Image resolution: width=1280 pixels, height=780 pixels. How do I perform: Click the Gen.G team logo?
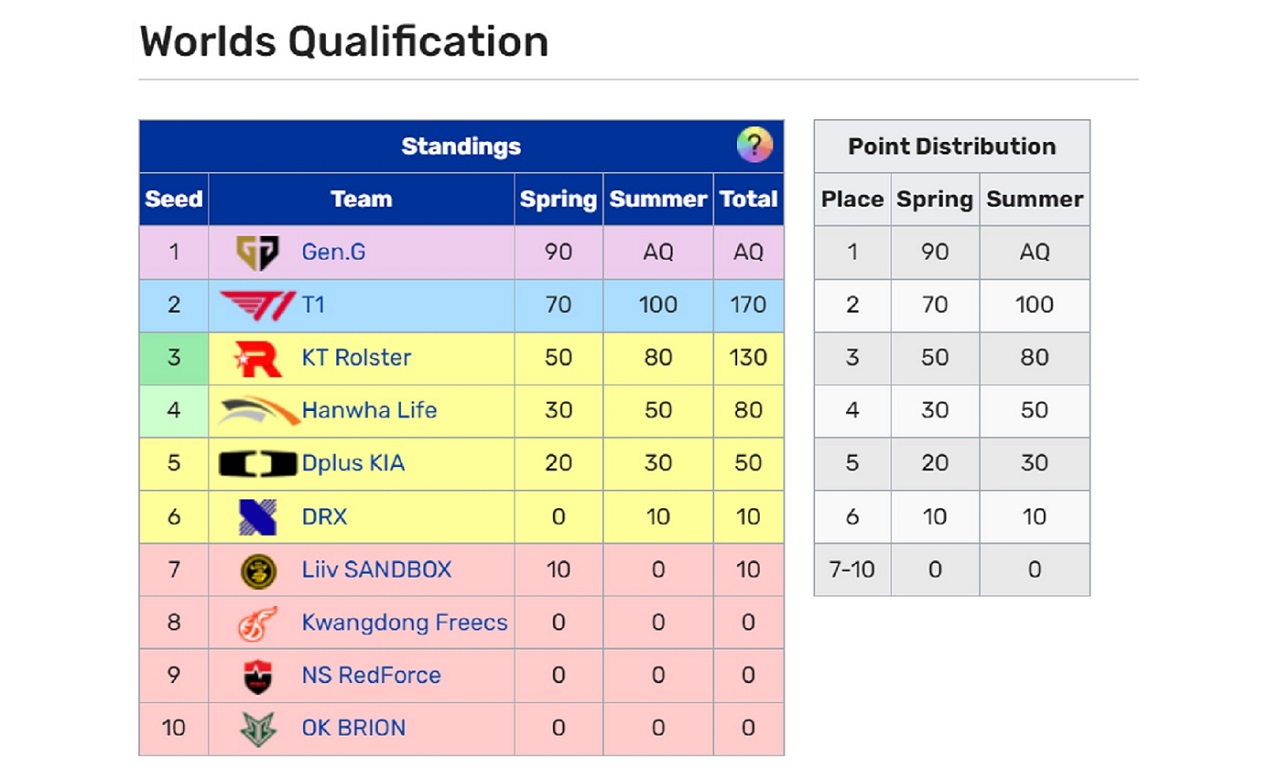coord(258,252)
